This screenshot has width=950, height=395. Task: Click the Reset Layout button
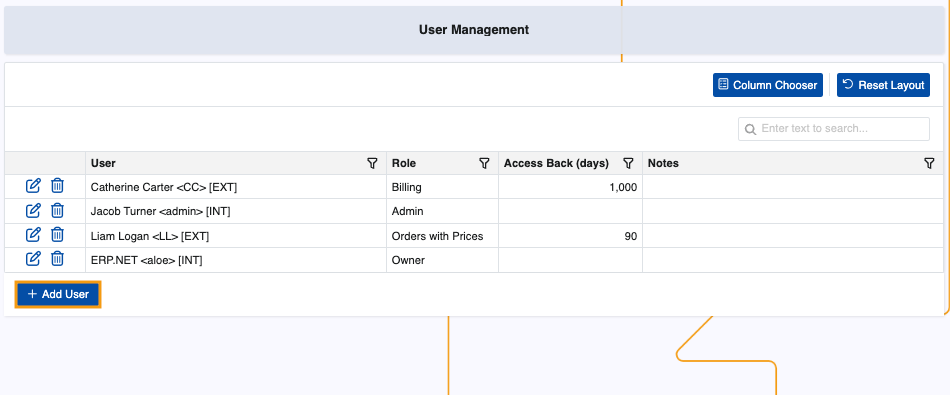883,85
